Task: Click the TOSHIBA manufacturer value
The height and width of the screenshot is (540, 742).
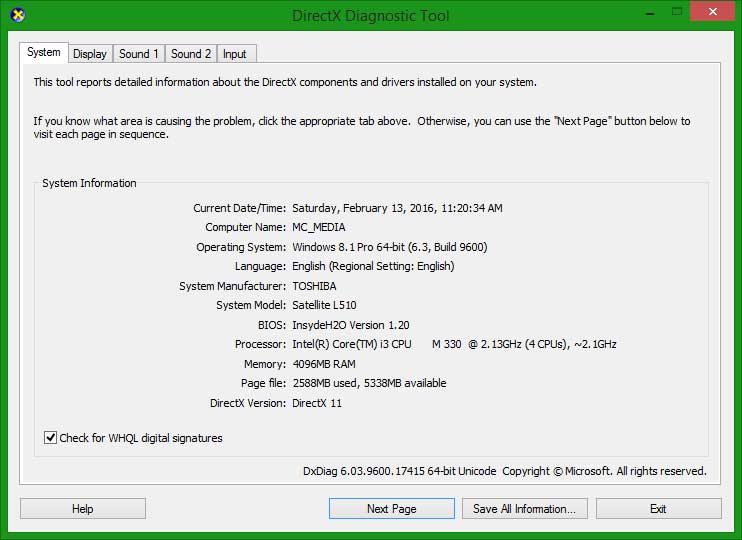Action: point(314,286)
